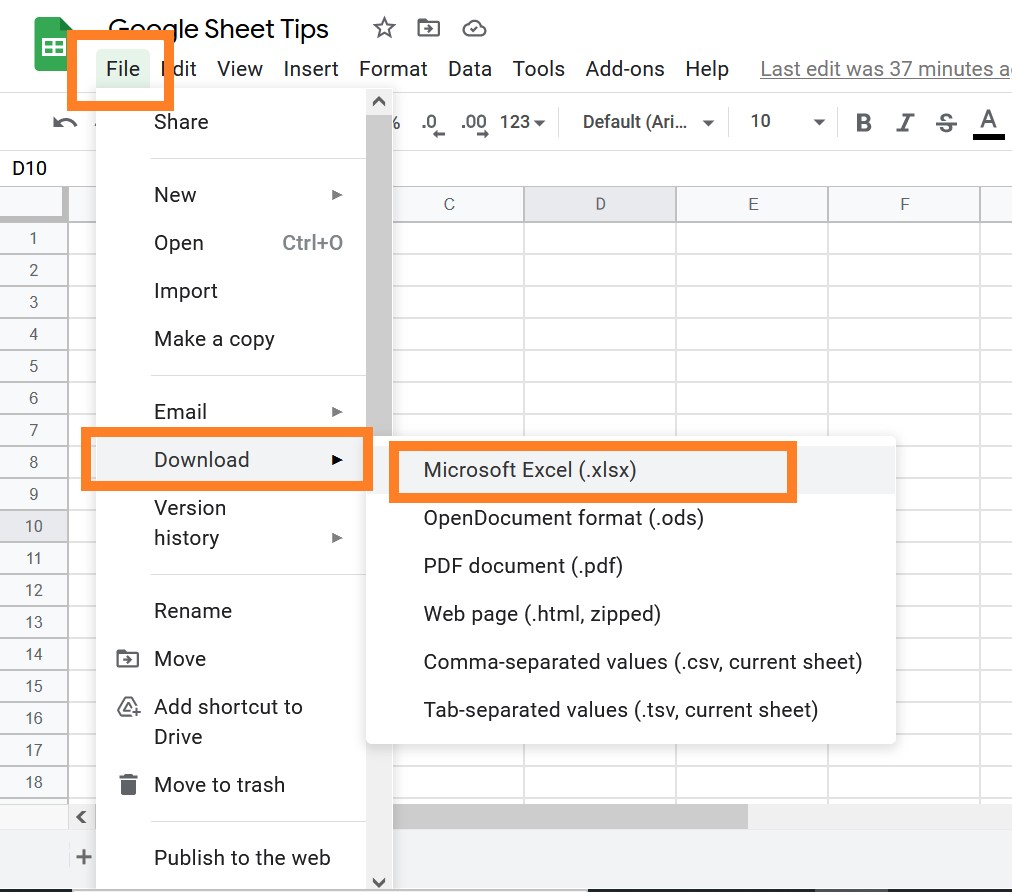
Task: Apply italic formatting
Action: pos(904,121)
